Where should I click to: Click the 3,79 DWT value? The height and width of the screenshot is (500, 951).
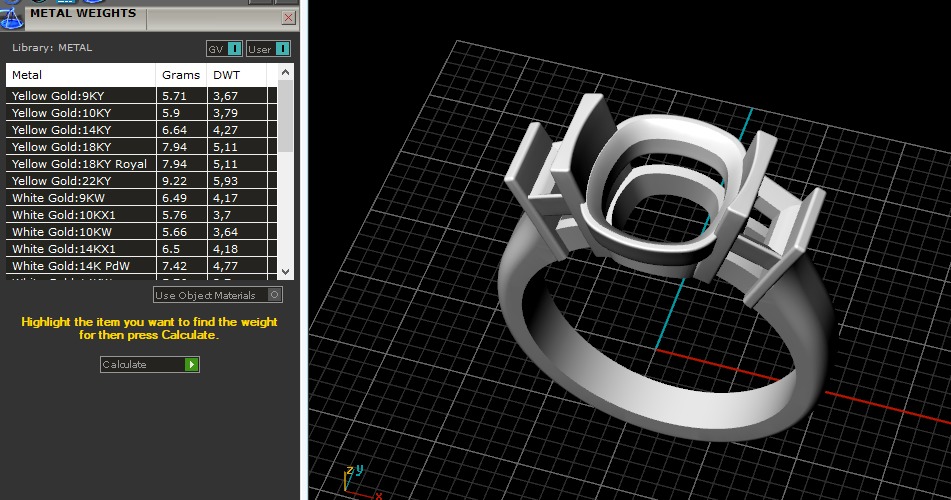[x=225, y=113]
